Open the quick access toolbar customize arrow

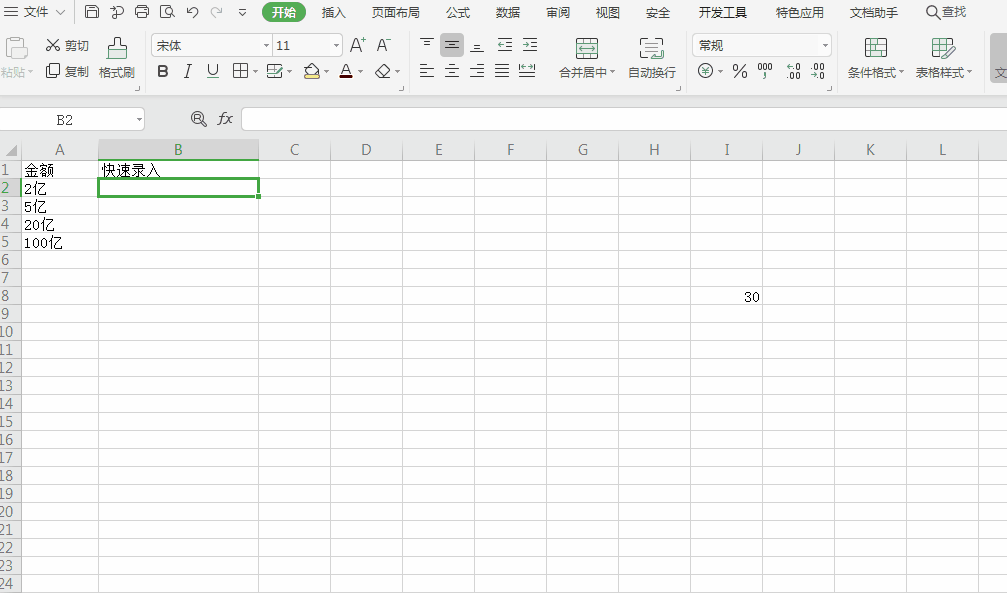pos(242,12)
